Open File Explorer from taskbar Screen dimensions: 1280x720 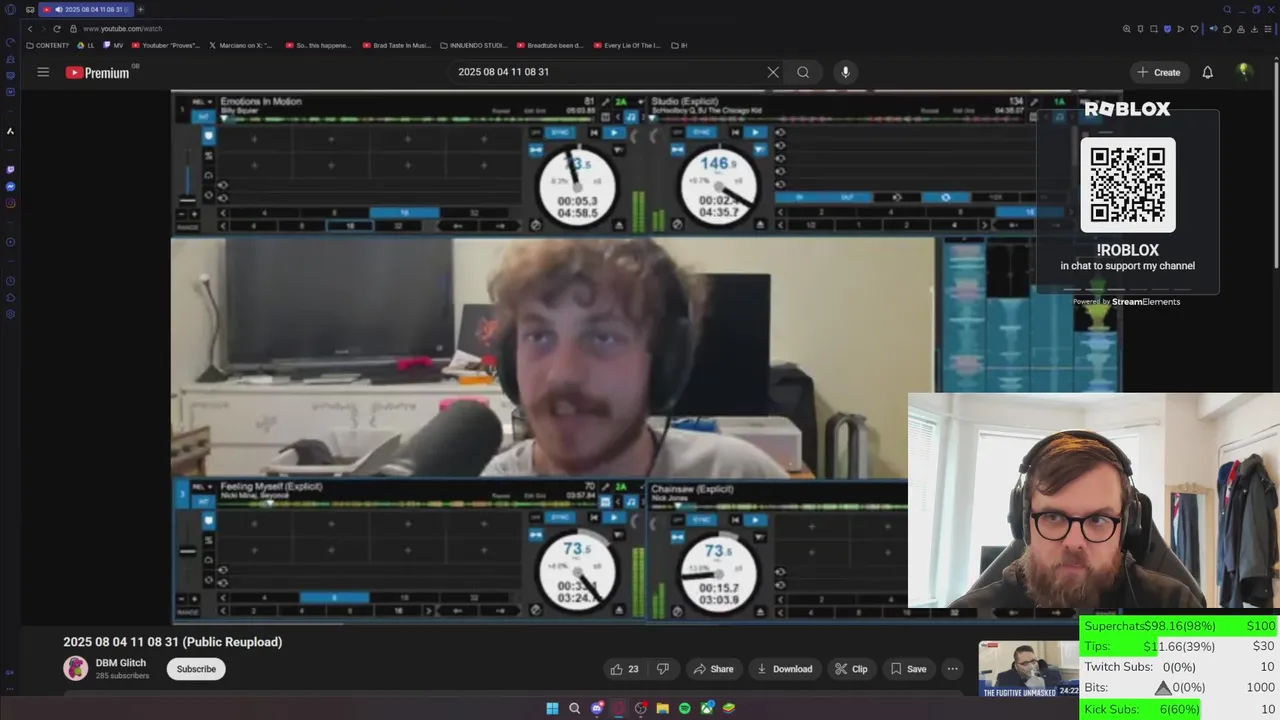662,708
